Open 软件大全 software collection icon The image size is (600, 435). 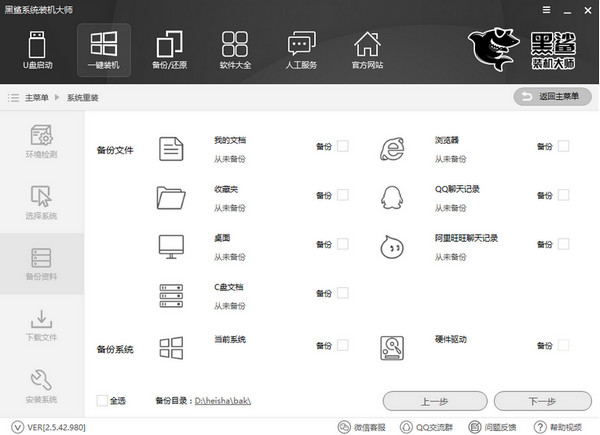click(235, 44)
